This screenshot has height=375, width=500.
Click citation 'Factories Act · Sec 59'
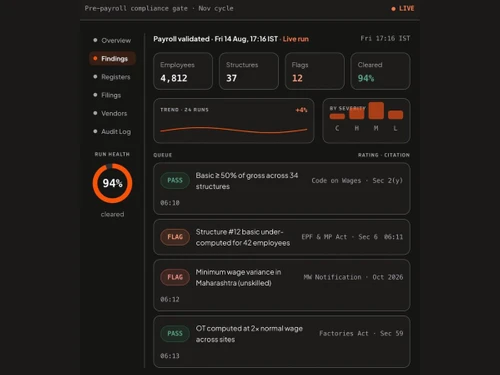(361, 334)
